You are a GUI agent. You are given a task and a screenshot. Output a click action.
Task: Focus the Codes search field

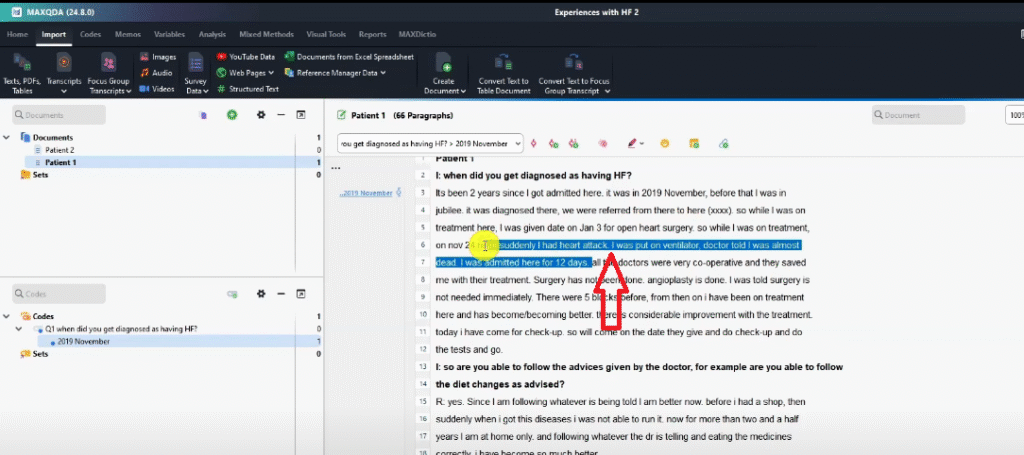(x=59, y=294)
